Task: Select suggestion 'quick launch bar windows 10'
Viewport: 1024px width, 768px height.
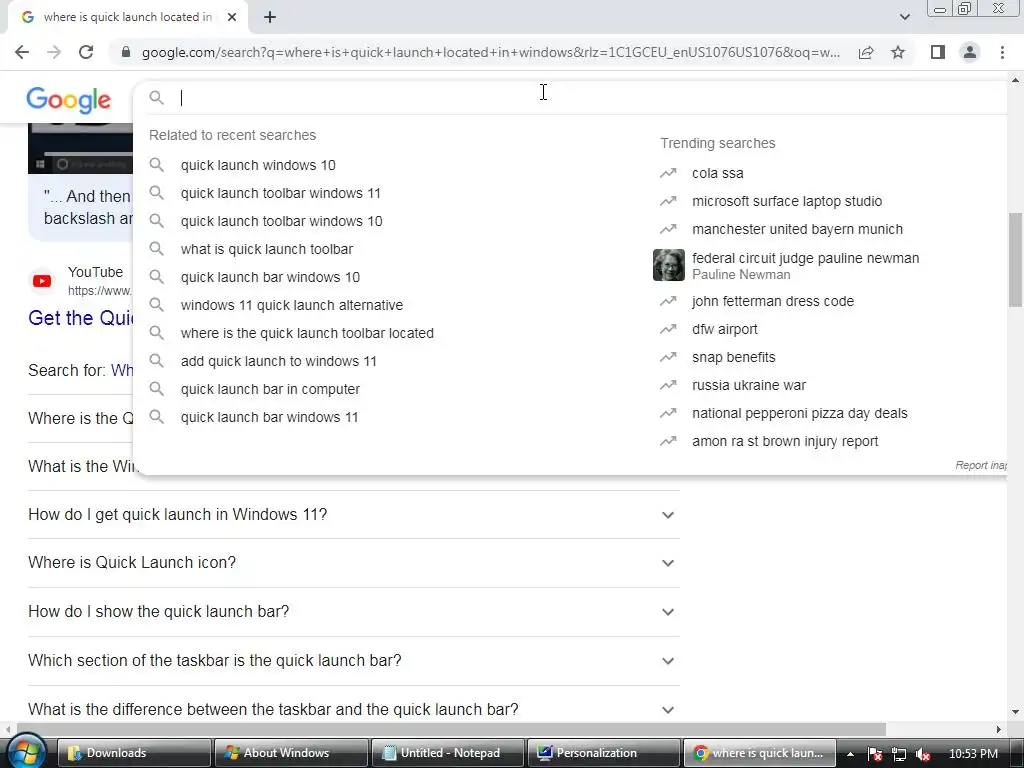Action: coord(270,278)
